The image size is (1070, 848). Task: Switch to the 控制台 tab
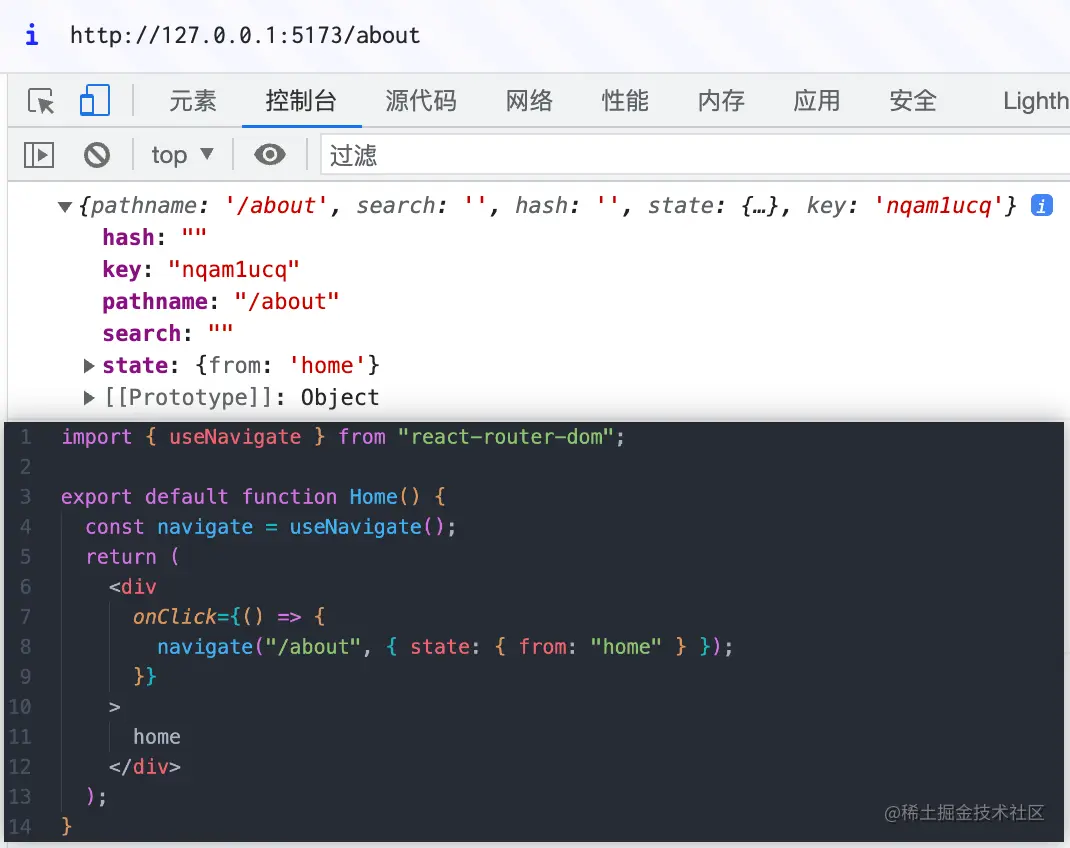pyautogui.click(x=301, y=101)
